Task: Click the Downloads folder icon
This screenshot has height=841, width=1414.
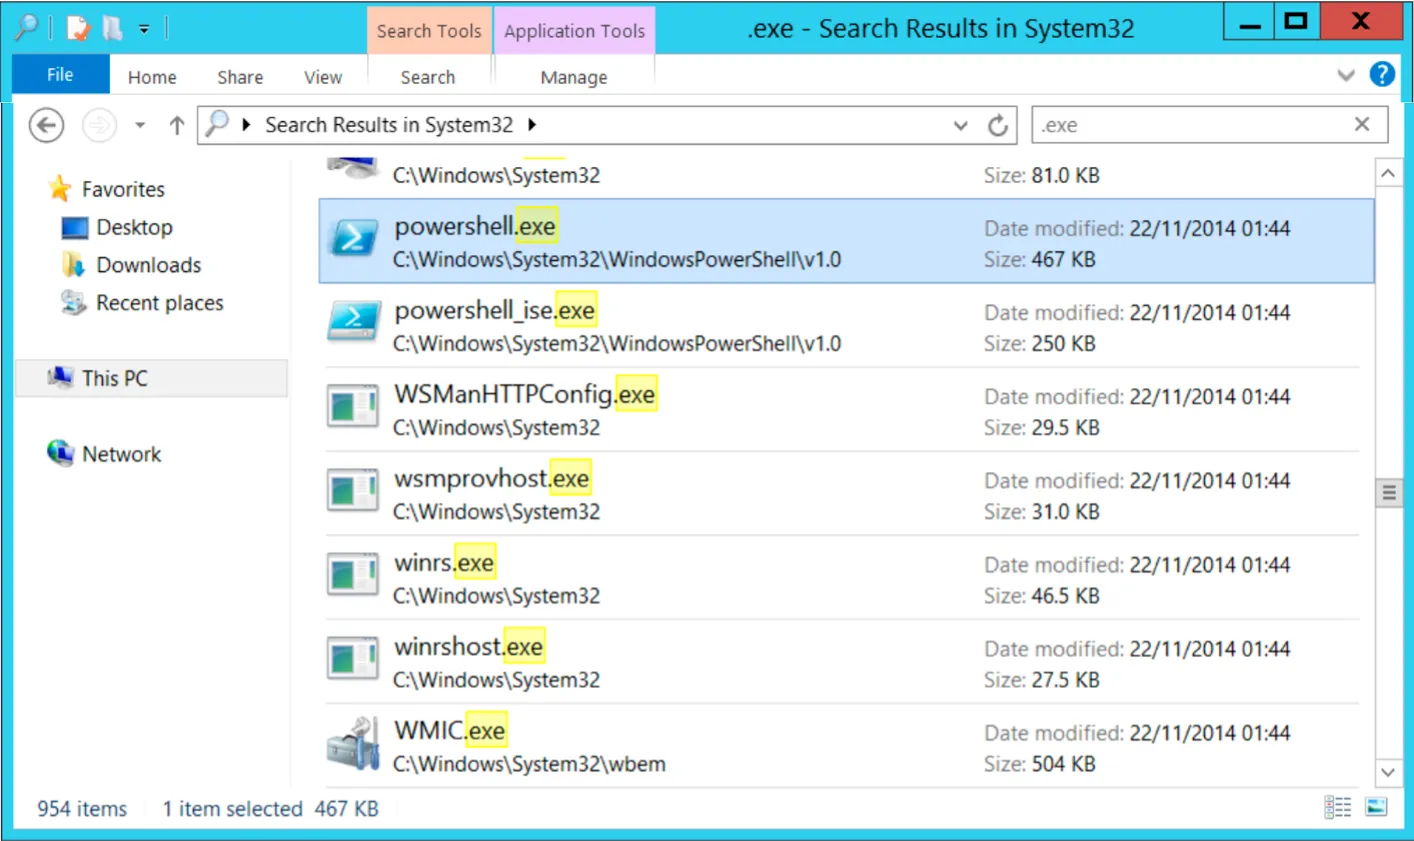Action: [x=74, y=265]
